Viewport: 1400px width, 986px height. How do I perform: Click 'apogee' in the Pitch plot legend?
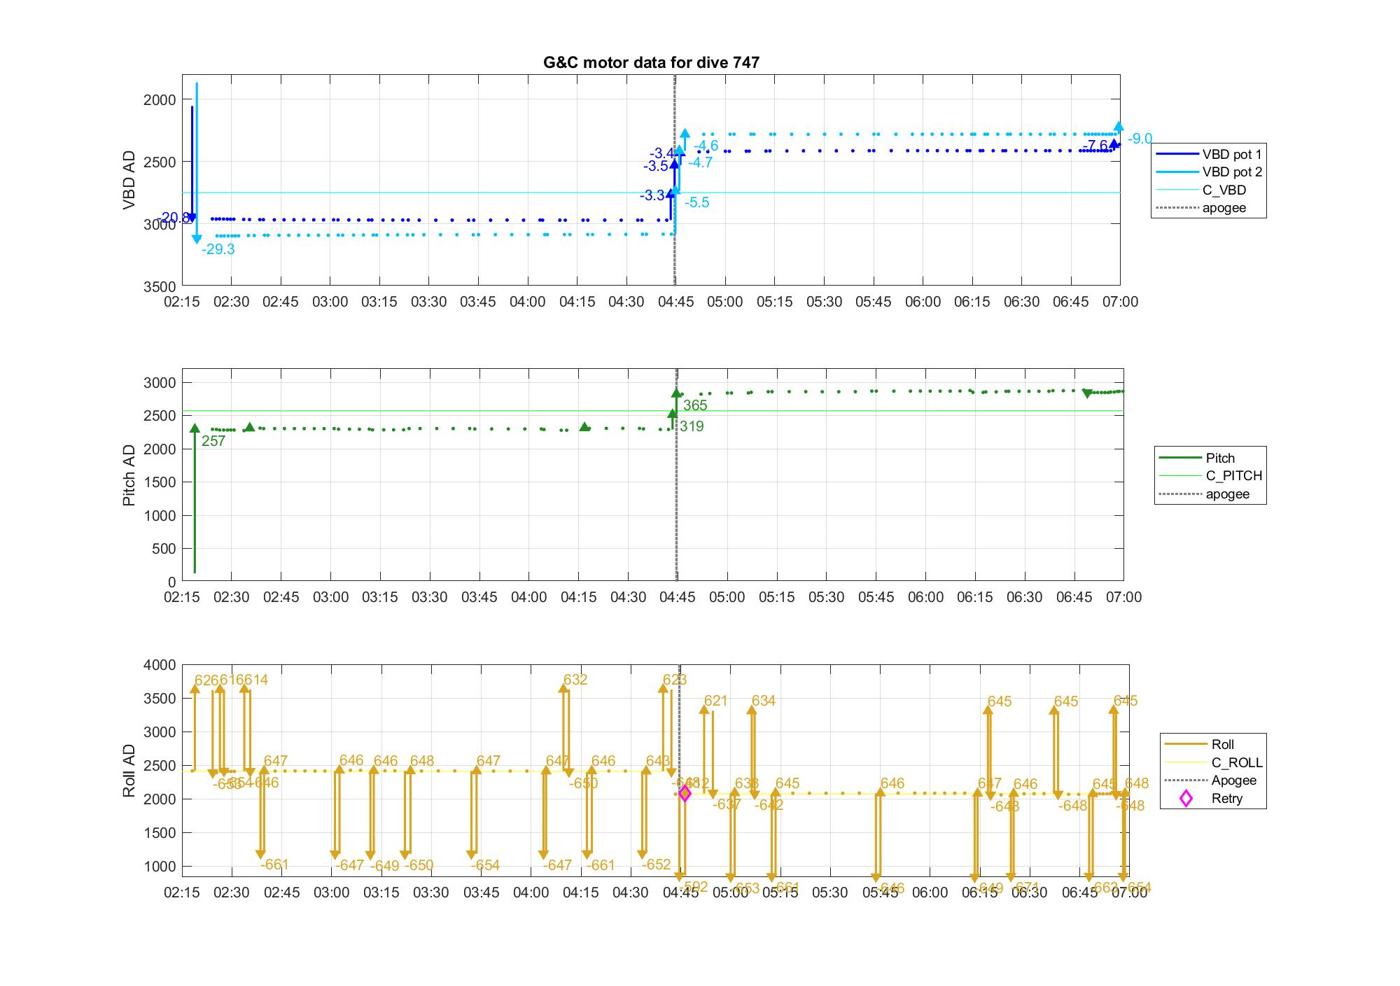click(1205, 494)
